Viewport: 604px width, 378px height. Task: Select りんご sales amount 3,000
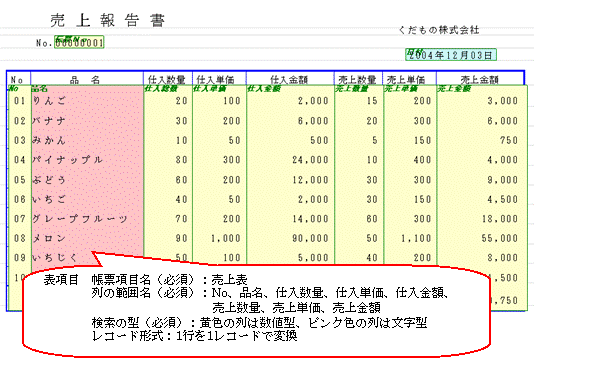503,101
